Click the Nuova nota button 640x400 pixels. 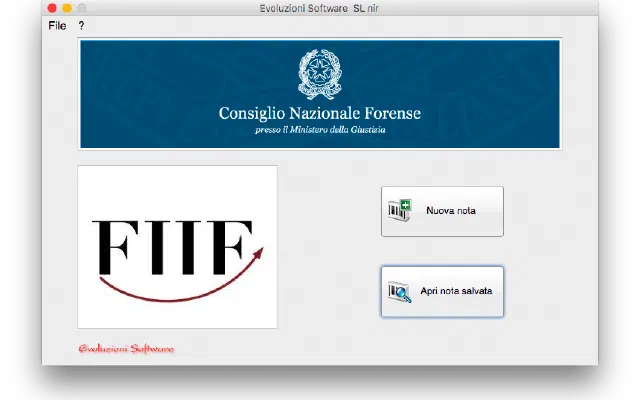[442, 211]
